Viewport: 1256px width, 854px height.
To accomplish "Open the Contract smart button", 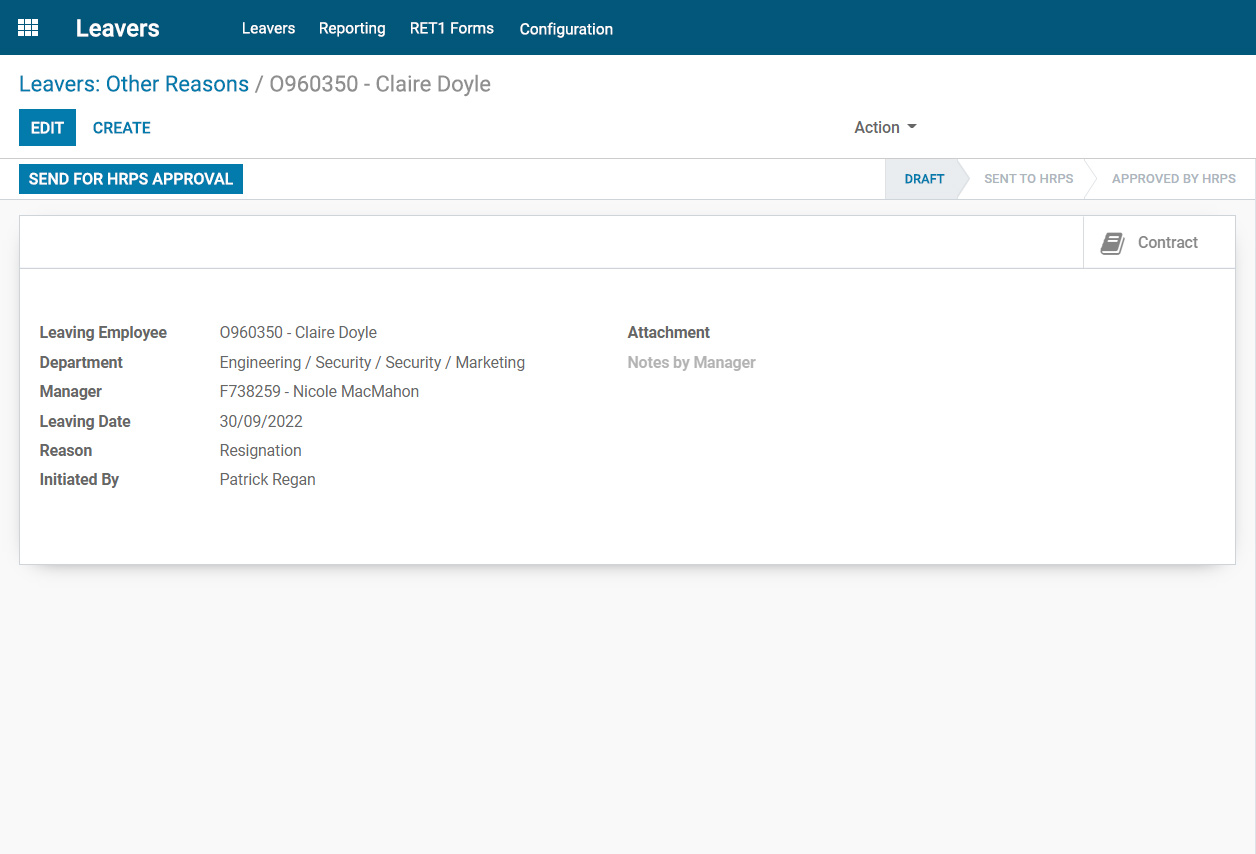I will click(1158, 242).
